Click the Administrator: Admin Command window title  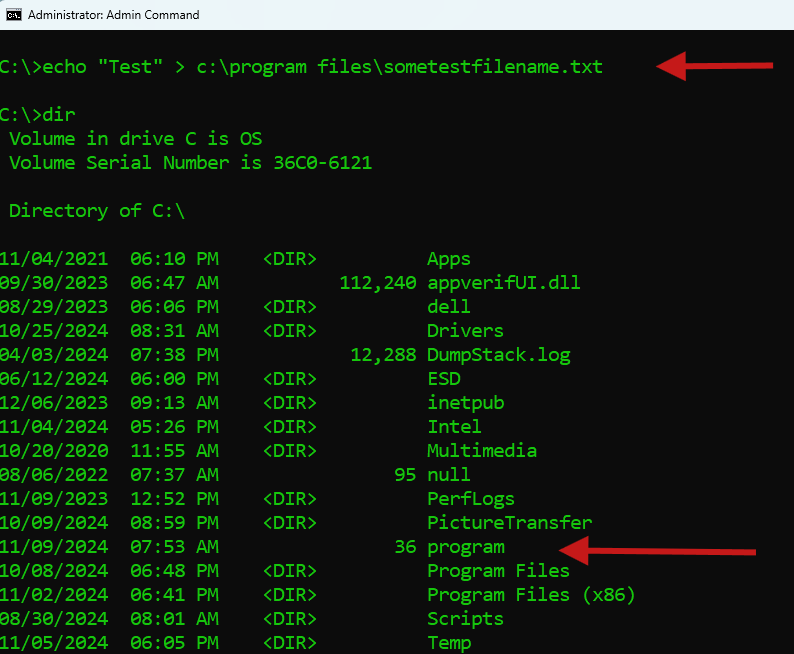click(x=113, y=15)
